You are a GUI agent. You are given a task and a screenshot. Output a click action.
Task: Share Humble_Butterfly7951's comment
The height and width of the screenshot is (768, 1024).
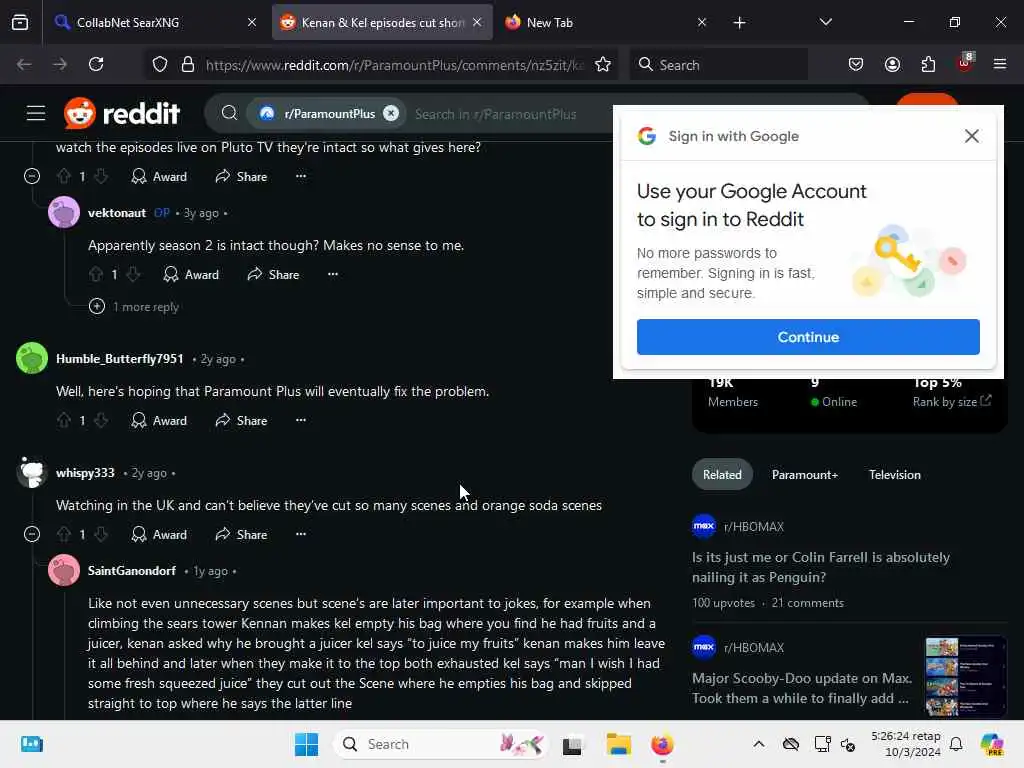point(241,421)
